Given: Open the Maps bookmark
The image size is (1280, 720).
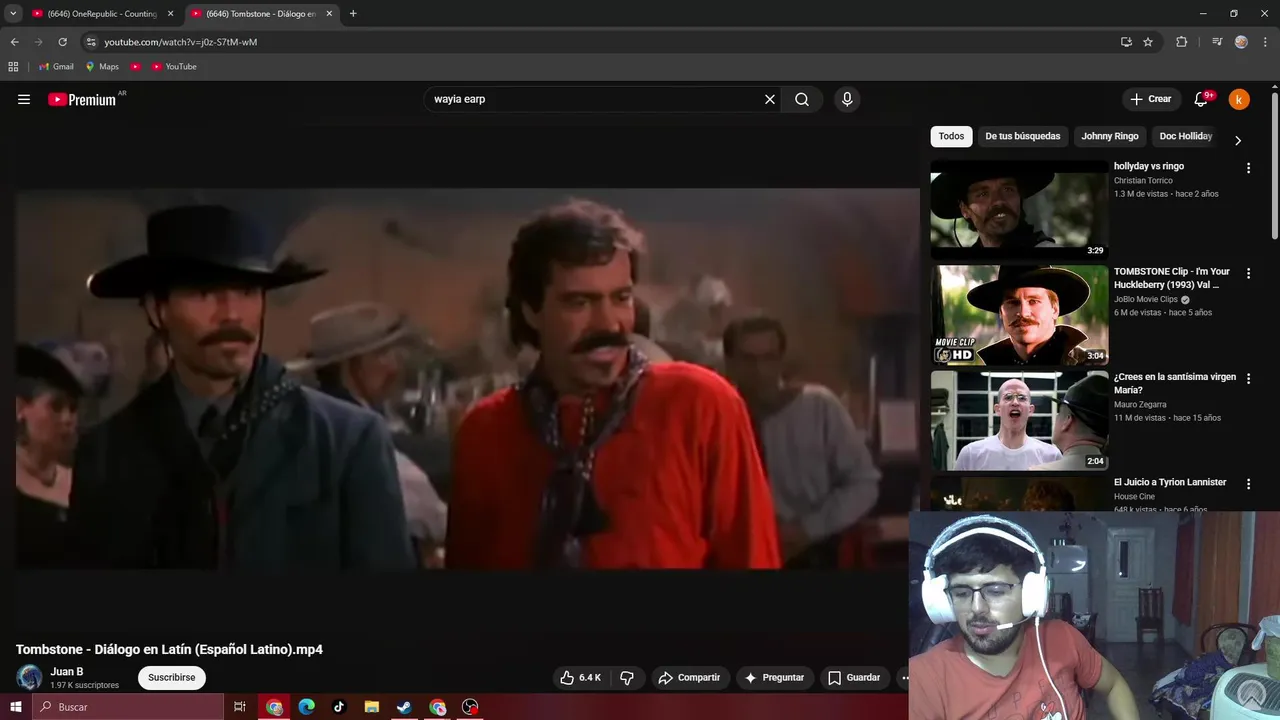Looking at the screenshot, I should point(102,66).
